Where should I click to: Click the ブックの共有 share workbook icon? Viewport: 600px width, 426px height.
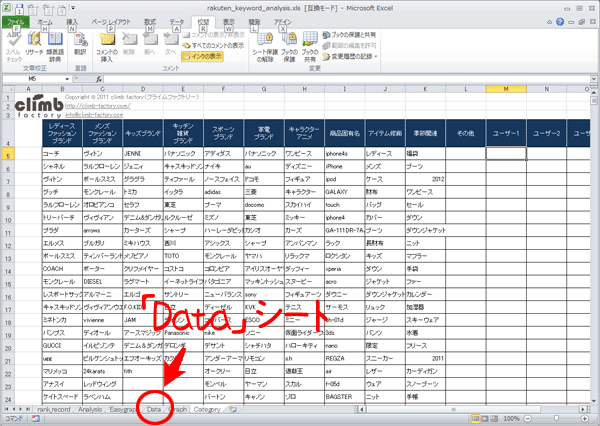310,47
